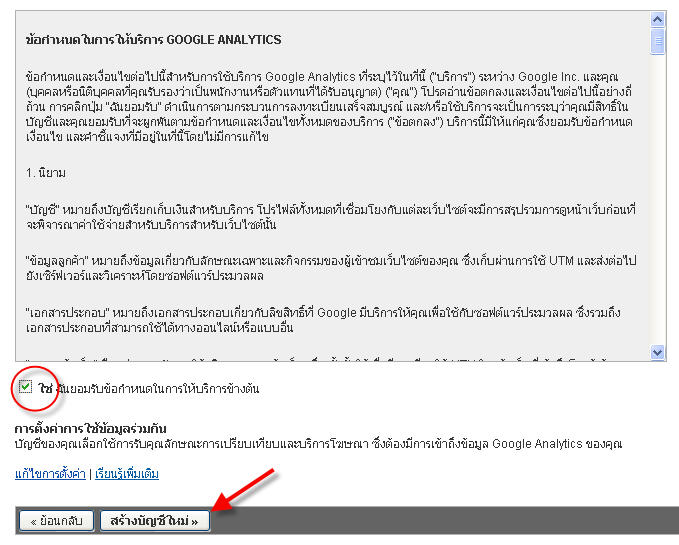Image resolution: width=679 pixels, height=545 pixels.
Task: Open the 'แก้ไขการตั้งค่า' edit settings link
Action: tap(50, 474)
